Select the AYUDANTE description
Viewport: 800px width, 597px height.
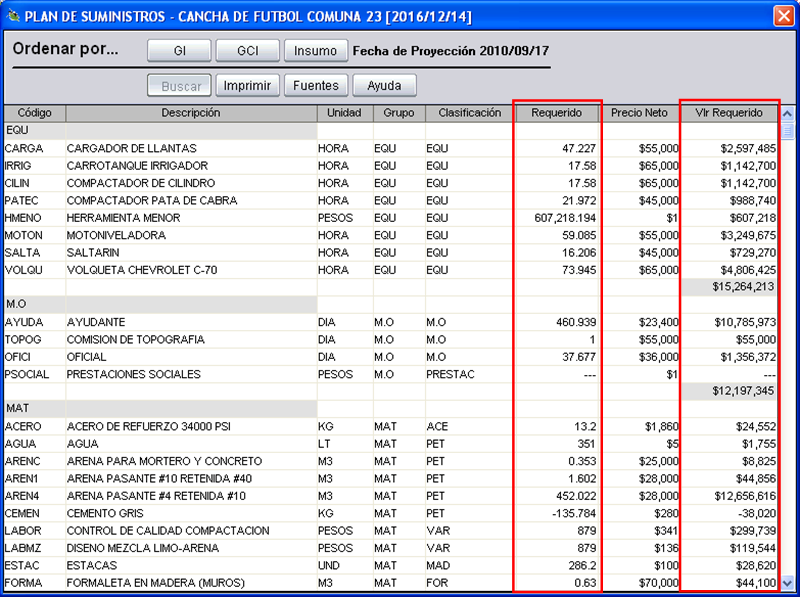pyautogui.click(x=96, y=322)
